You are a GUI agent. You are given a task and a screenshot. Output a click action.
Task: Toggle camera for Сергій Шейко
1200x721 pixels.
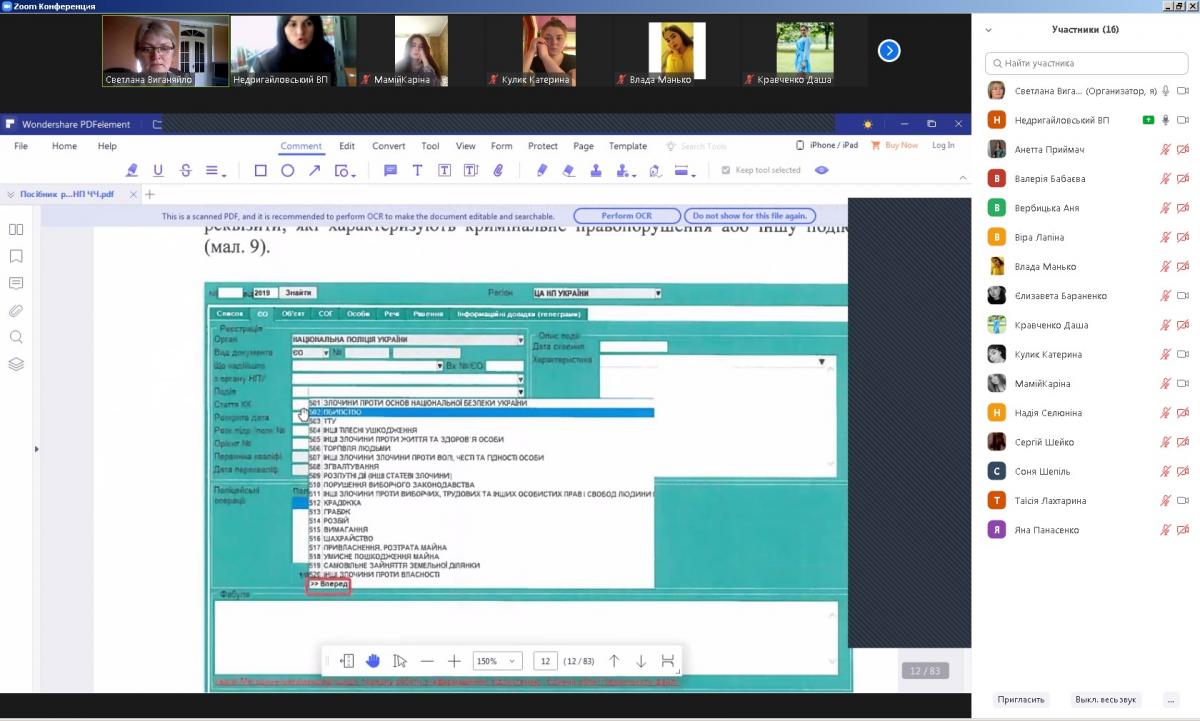pos(1183,442)
